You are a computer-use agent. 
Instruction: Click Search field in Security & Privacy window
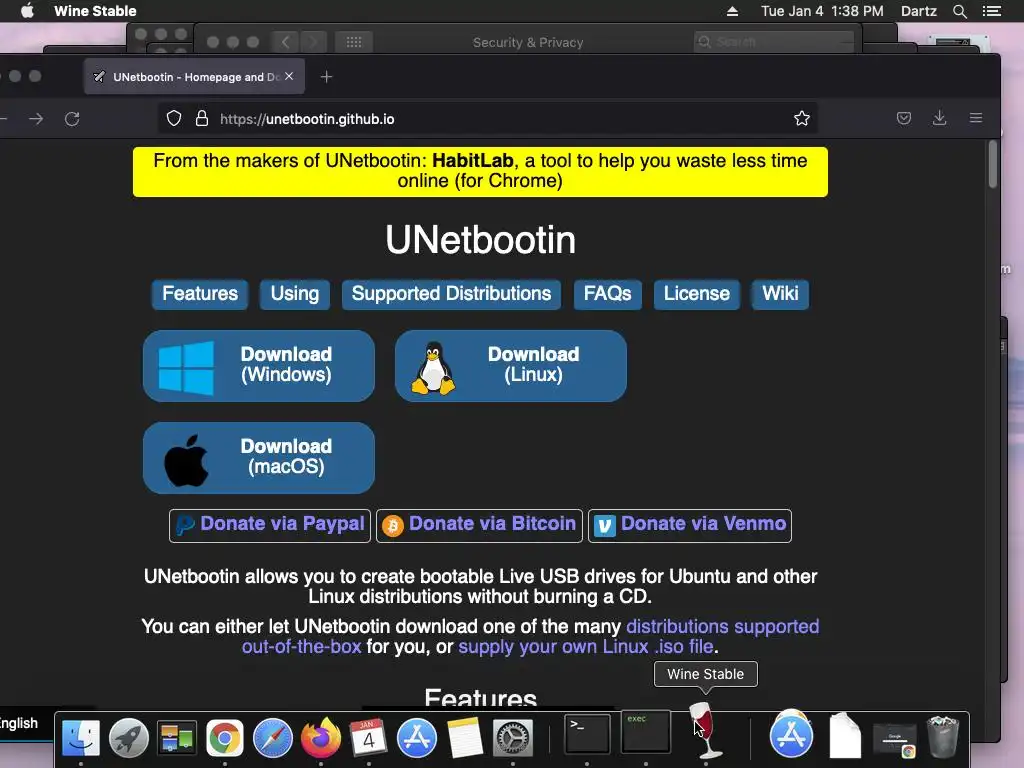(x=774, y=42)
